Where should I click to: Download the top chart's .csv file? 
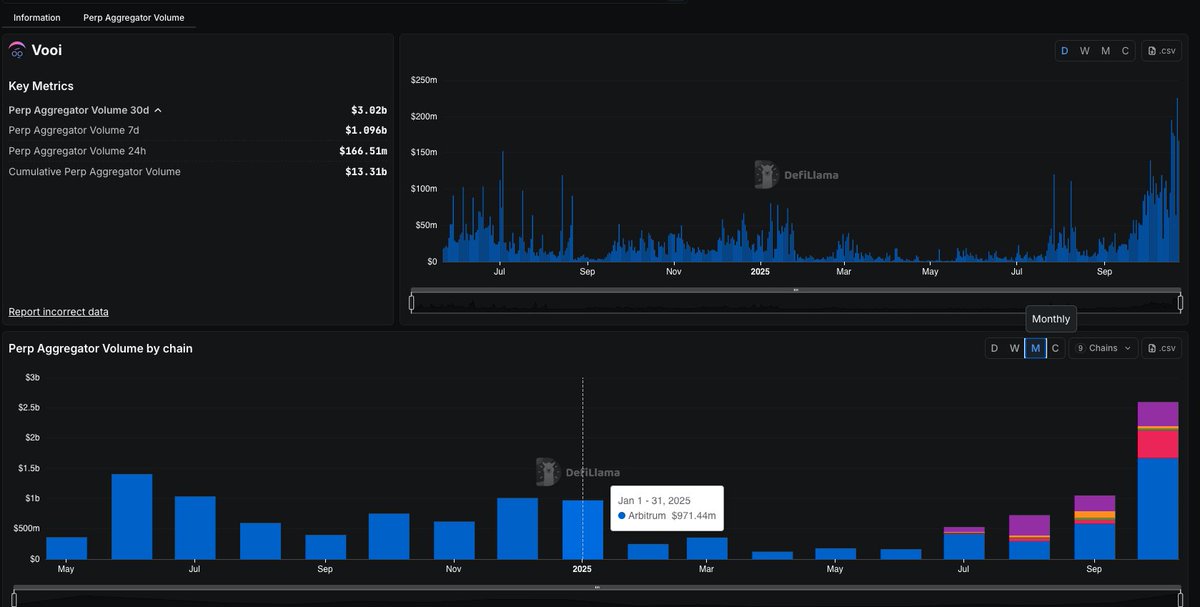tap(1162, 51)
